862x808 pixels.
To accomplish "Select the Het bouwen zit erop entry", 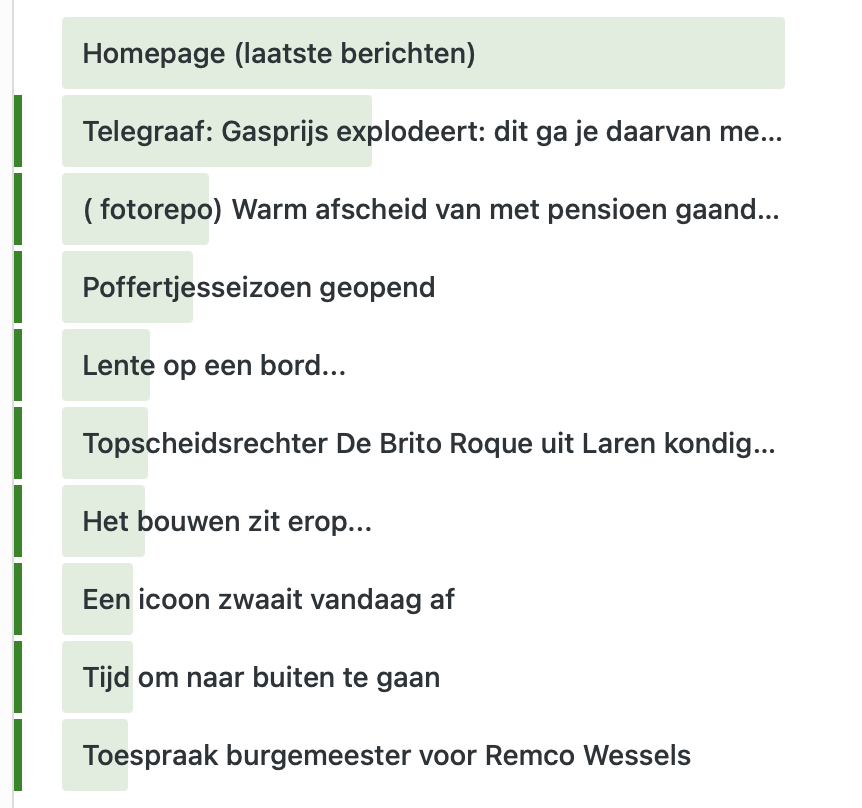I will (x=227, y=521).
